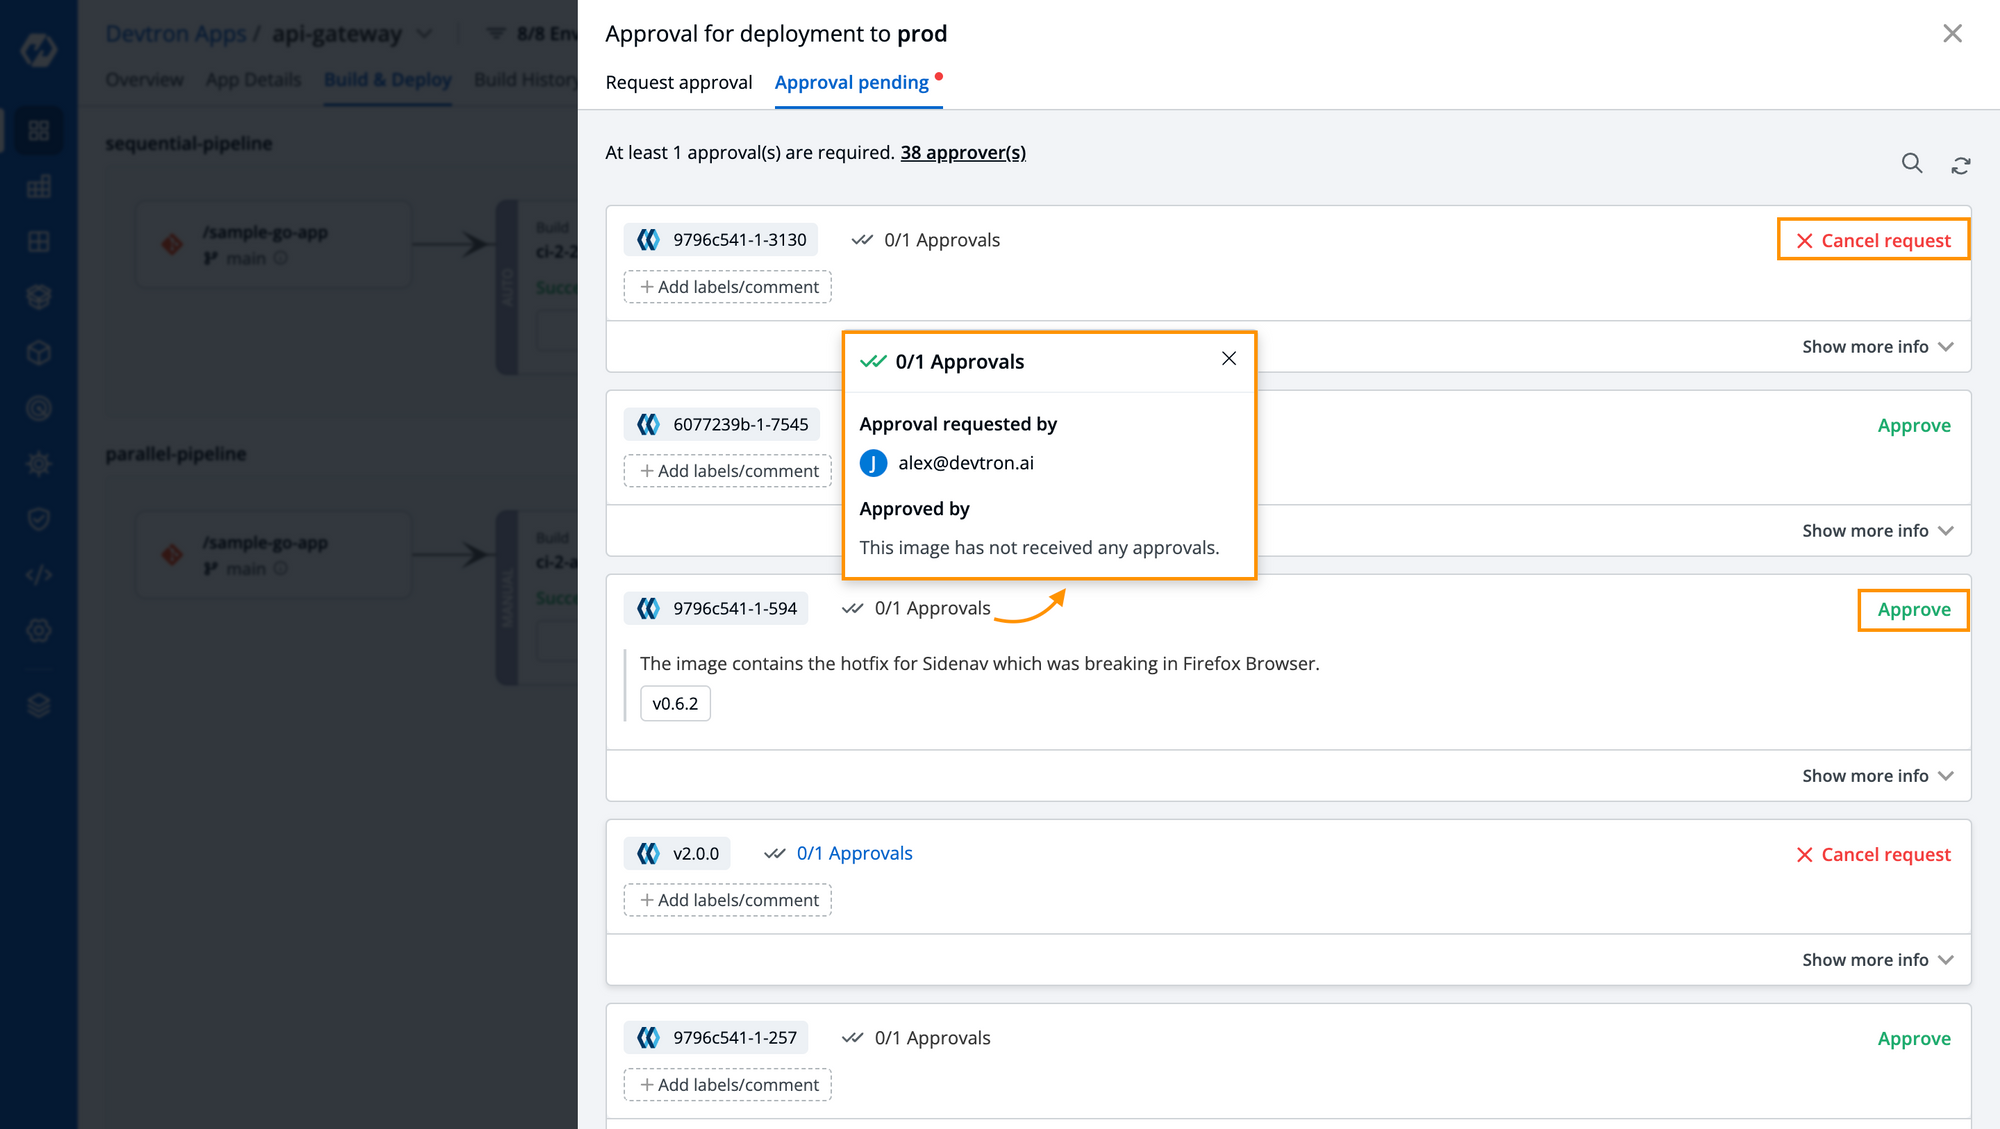This screenshot has width=2000, height=1129.
Task: Select Build & Deploy tab in background page
Action: click(x=388, y=80)
